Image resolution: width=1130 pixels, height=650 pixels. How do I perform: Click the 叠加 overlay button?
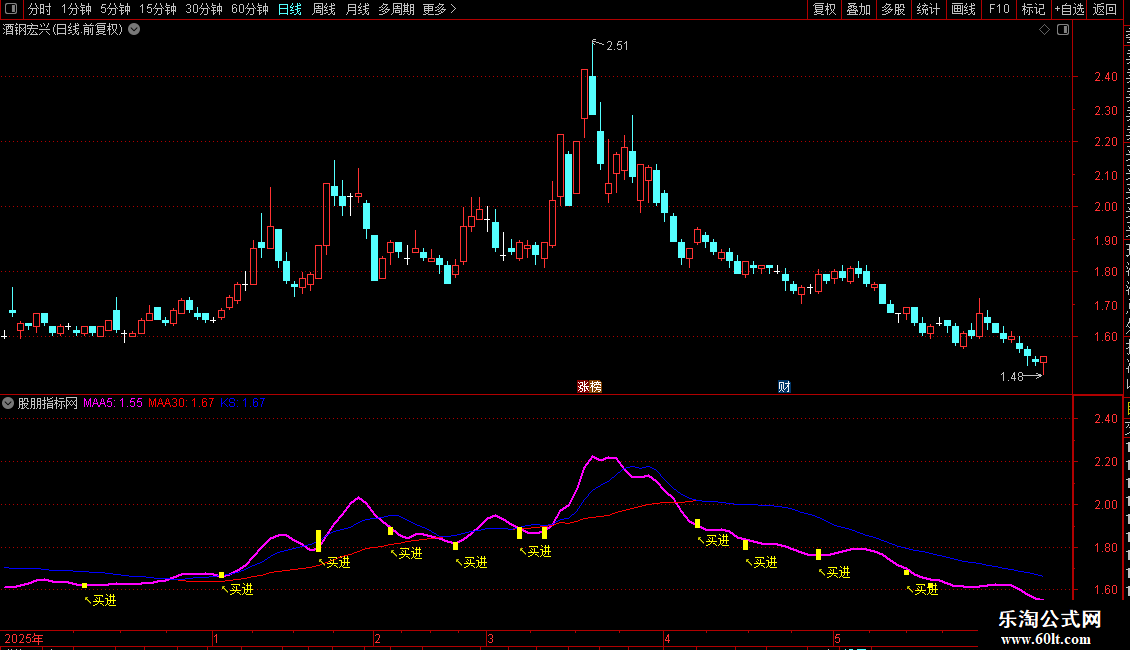pyautogui.click(x=858, y=9)
